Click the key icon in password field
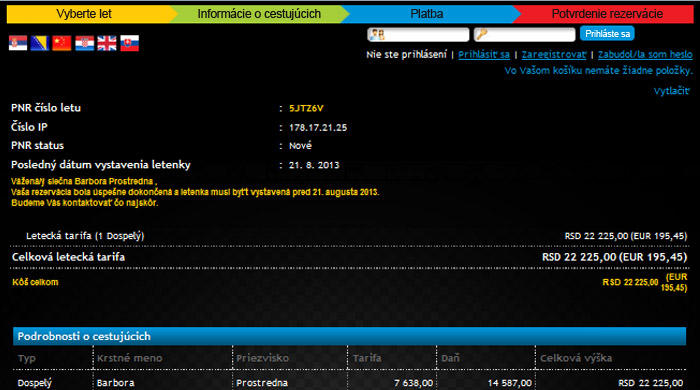The width and height of the screenshot is (700, 390). [482, 34]
